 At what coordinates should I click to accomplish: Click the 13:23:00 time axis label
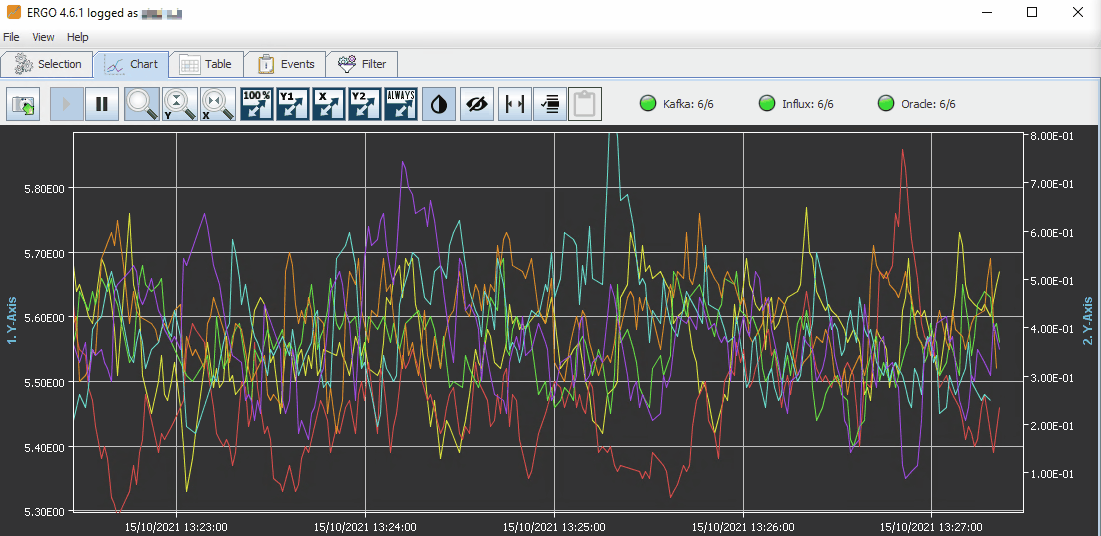[x=176, y=526]
